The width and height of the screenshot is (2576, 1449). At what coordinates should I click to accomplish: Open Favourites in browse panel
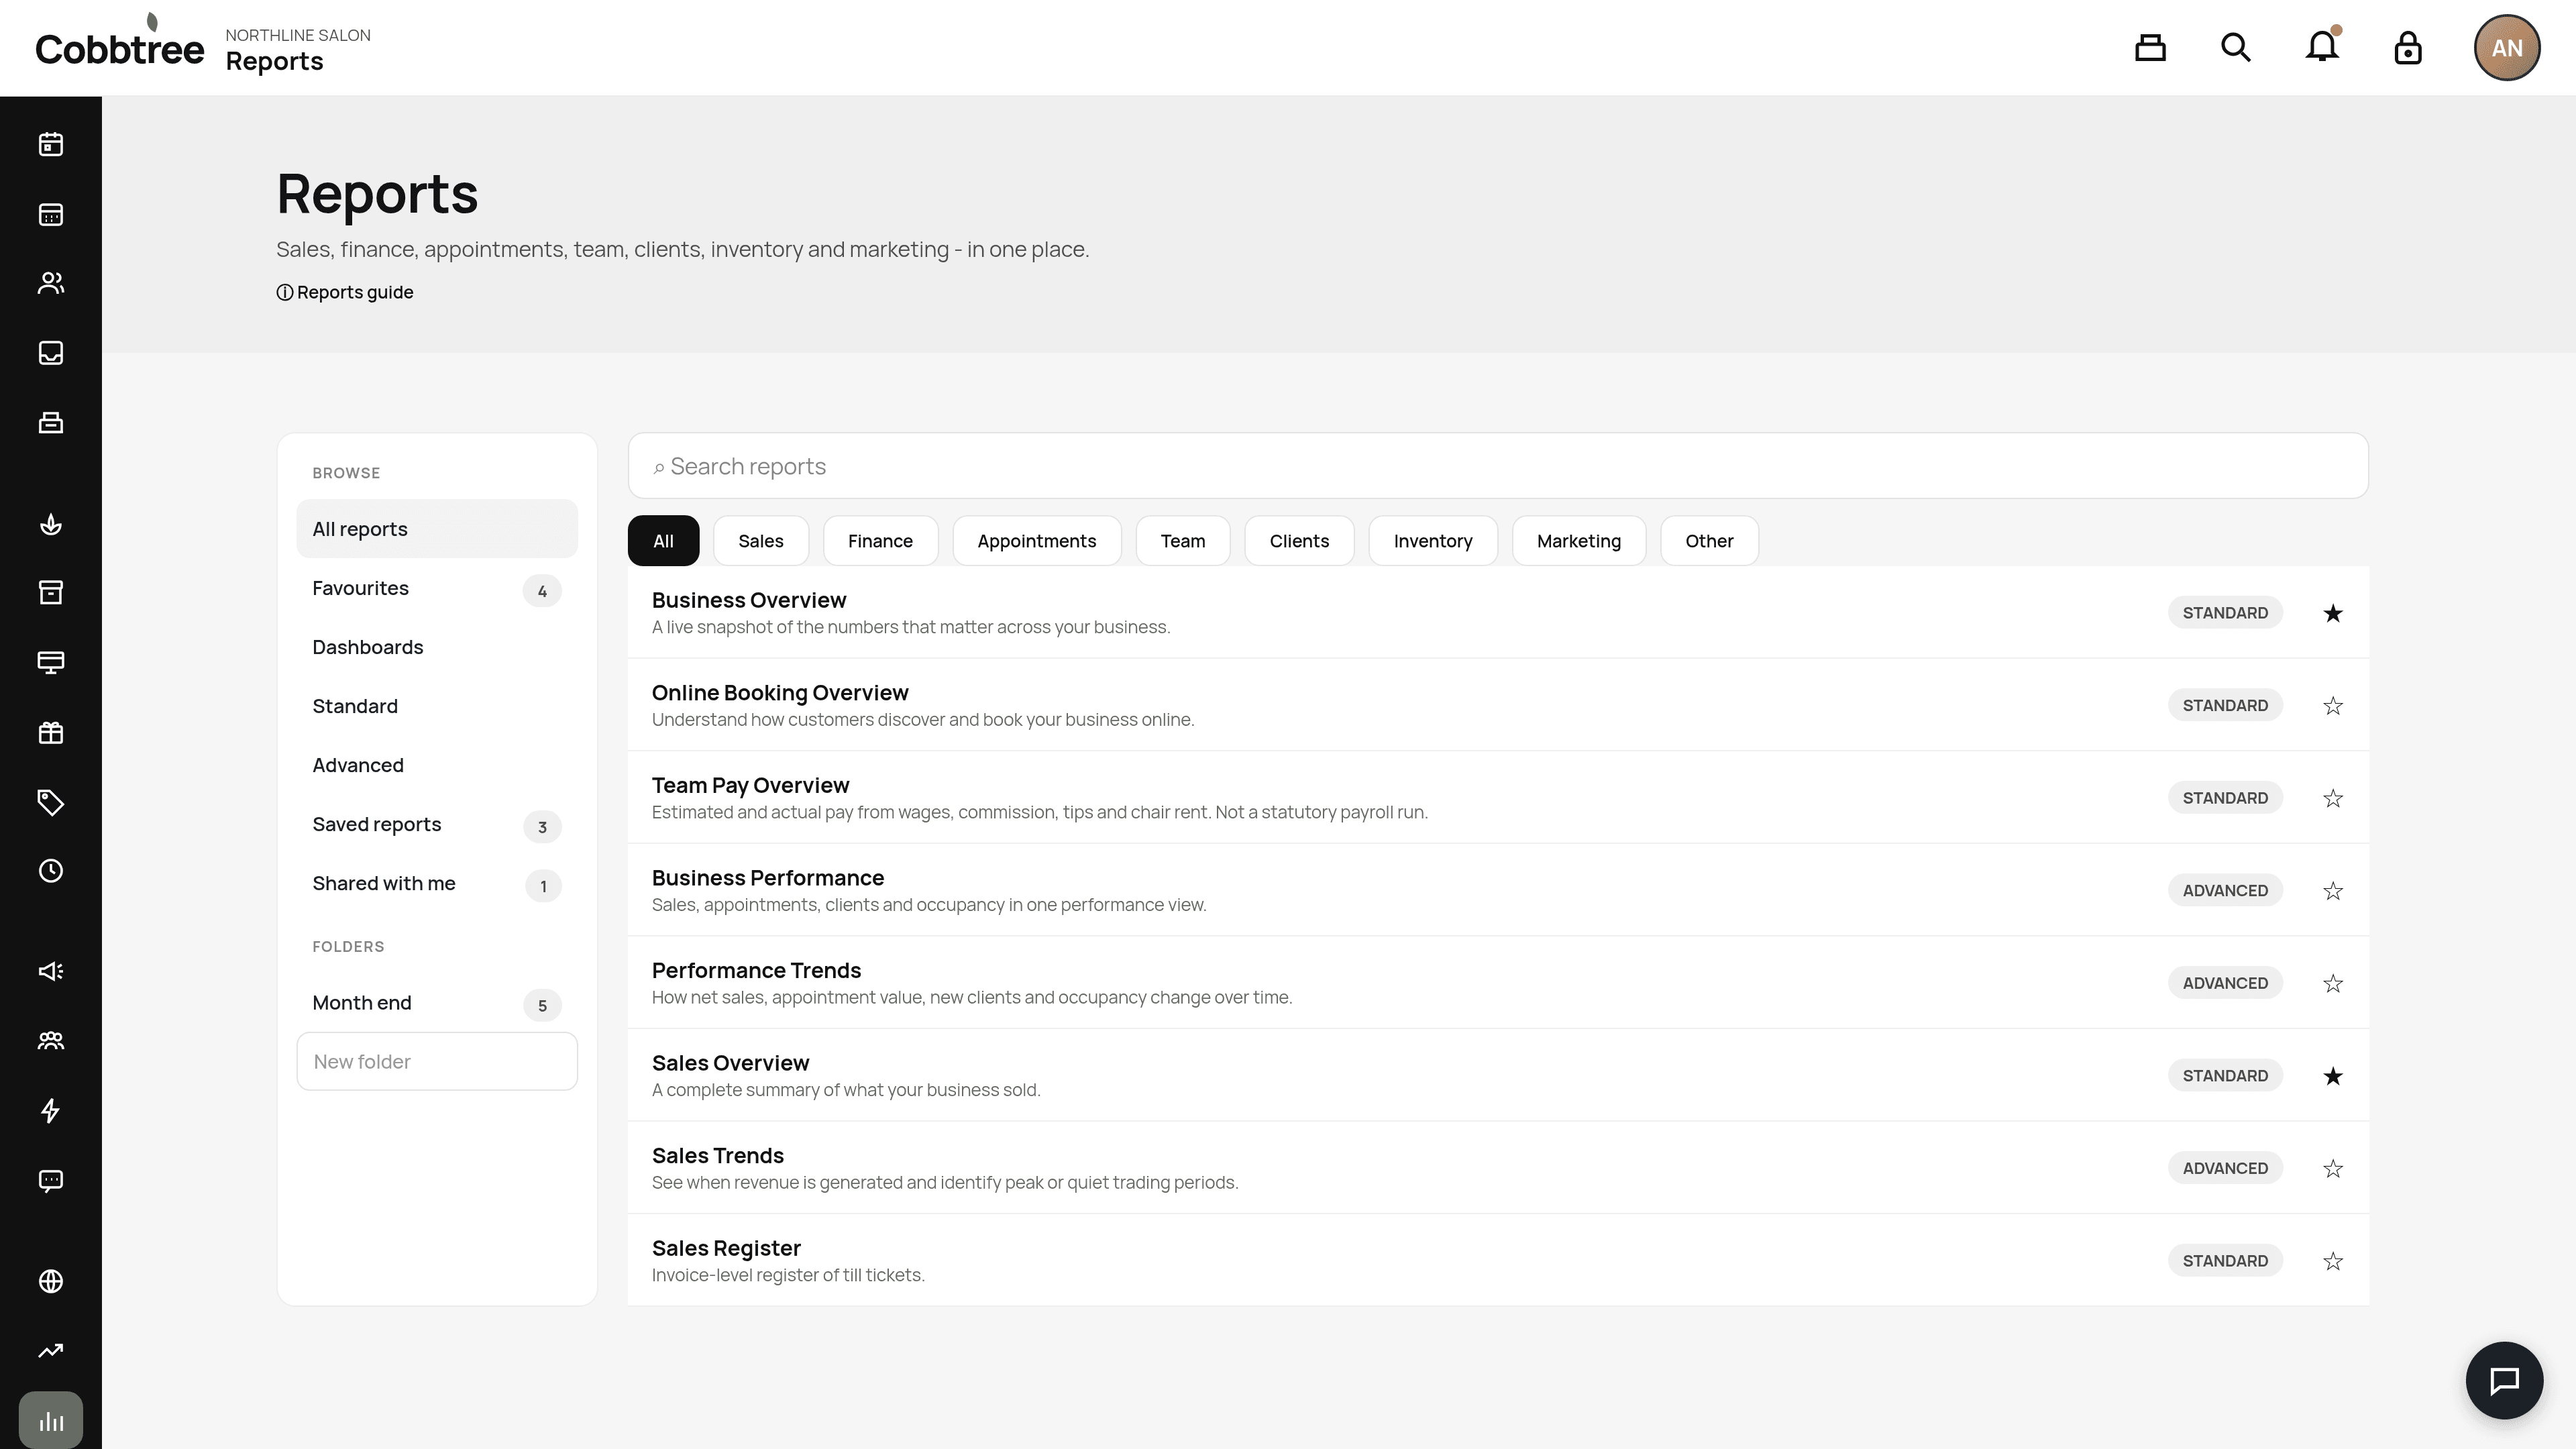(x=437, y=588)
